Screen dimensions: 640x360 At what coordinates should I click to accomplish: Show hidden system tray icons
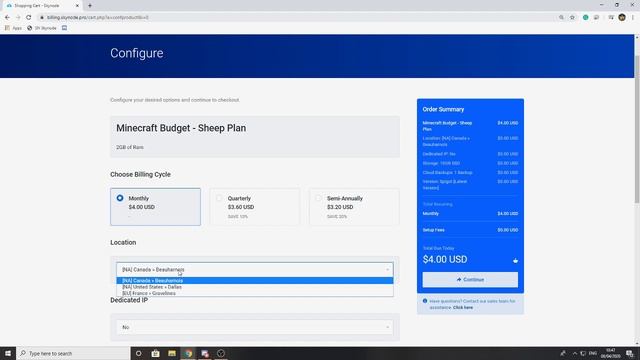(x=575, y=353)
